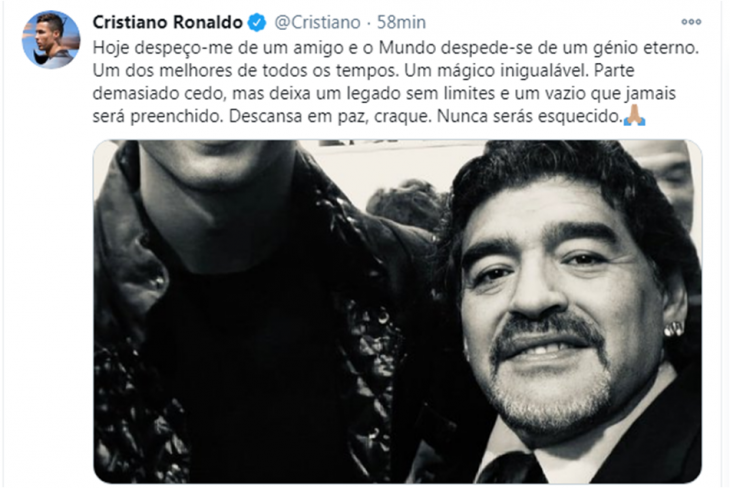Click the praying hands emoji ending the tweet
The width and height of the screenshot is (730, 488).
click(x=634, y=115)
